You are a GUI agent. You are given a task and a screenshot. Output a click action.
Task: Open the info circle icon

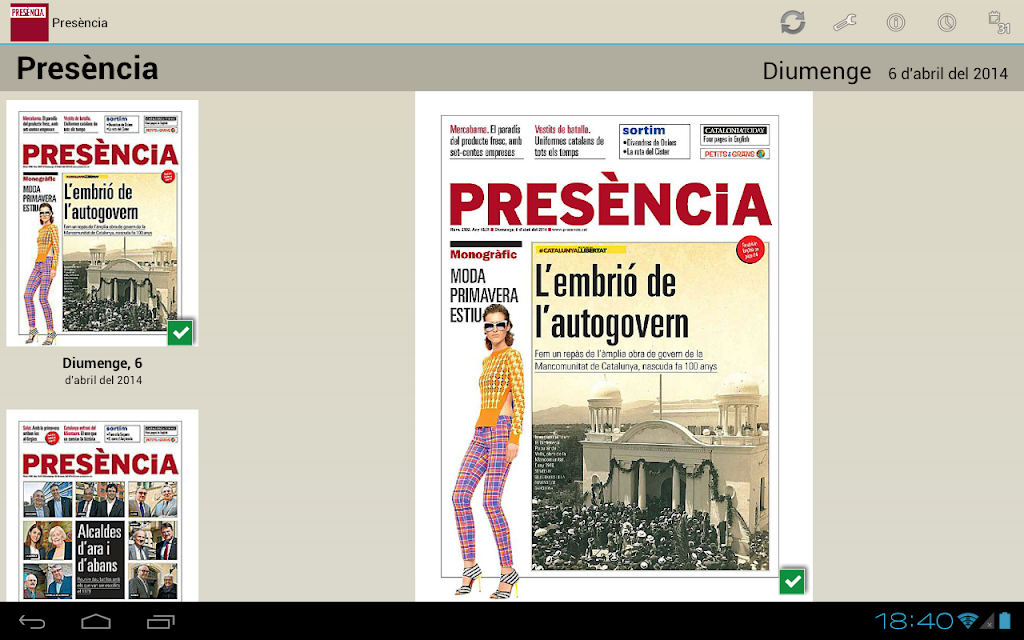(x=896, y=23)
